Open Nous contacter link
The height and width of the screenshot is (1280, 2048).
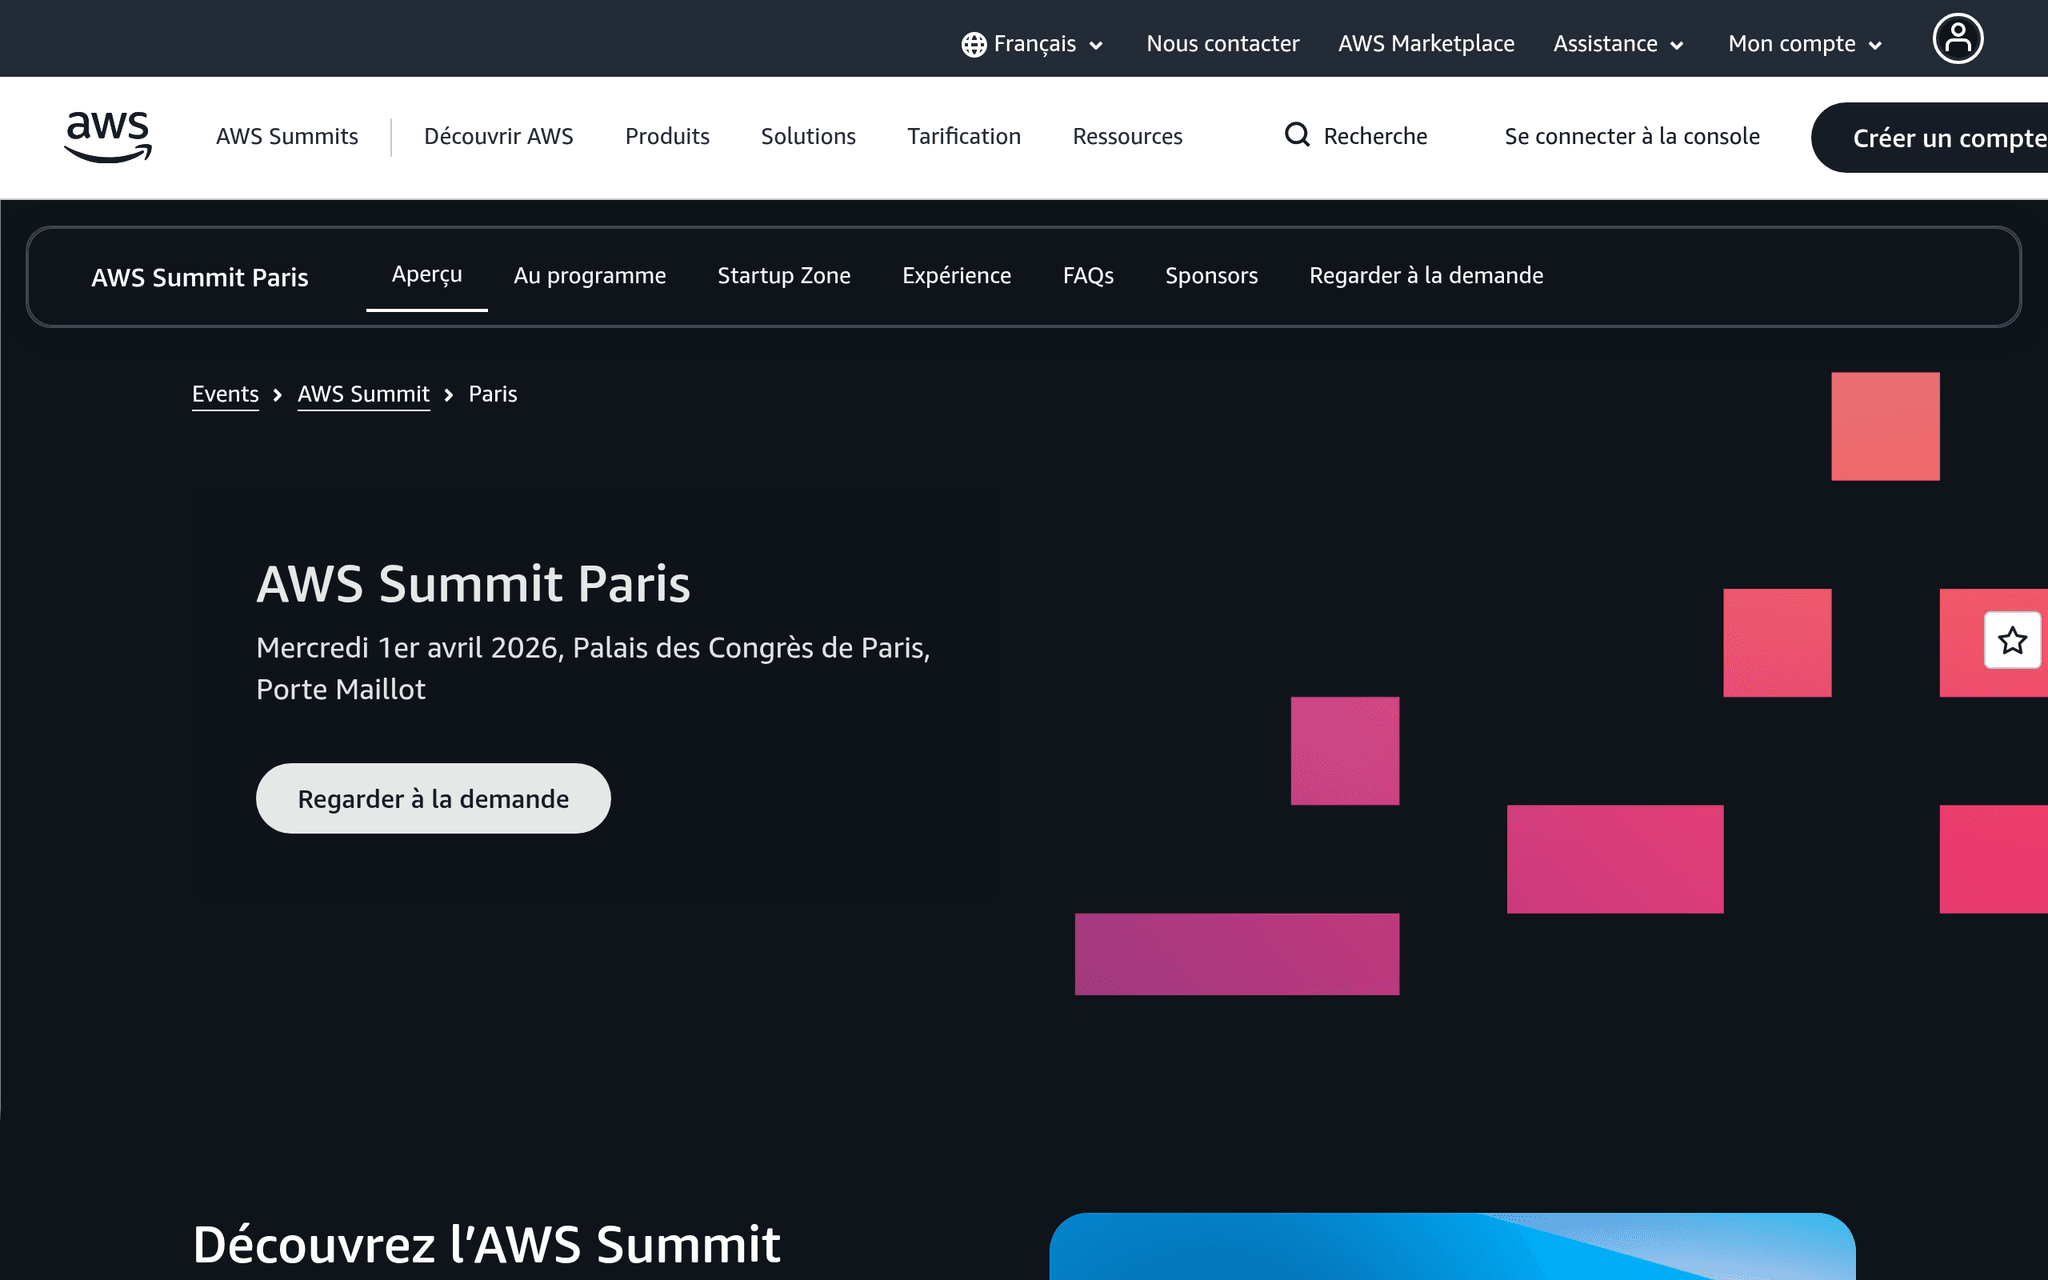[1222, 44]
